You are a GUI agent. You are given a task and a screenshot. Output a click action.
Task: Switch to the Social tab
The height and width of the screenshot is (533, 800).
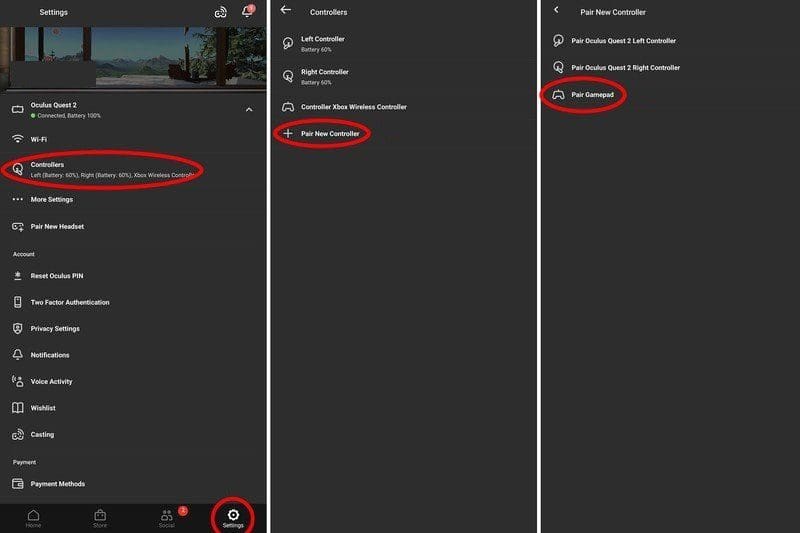coord(167,518)
